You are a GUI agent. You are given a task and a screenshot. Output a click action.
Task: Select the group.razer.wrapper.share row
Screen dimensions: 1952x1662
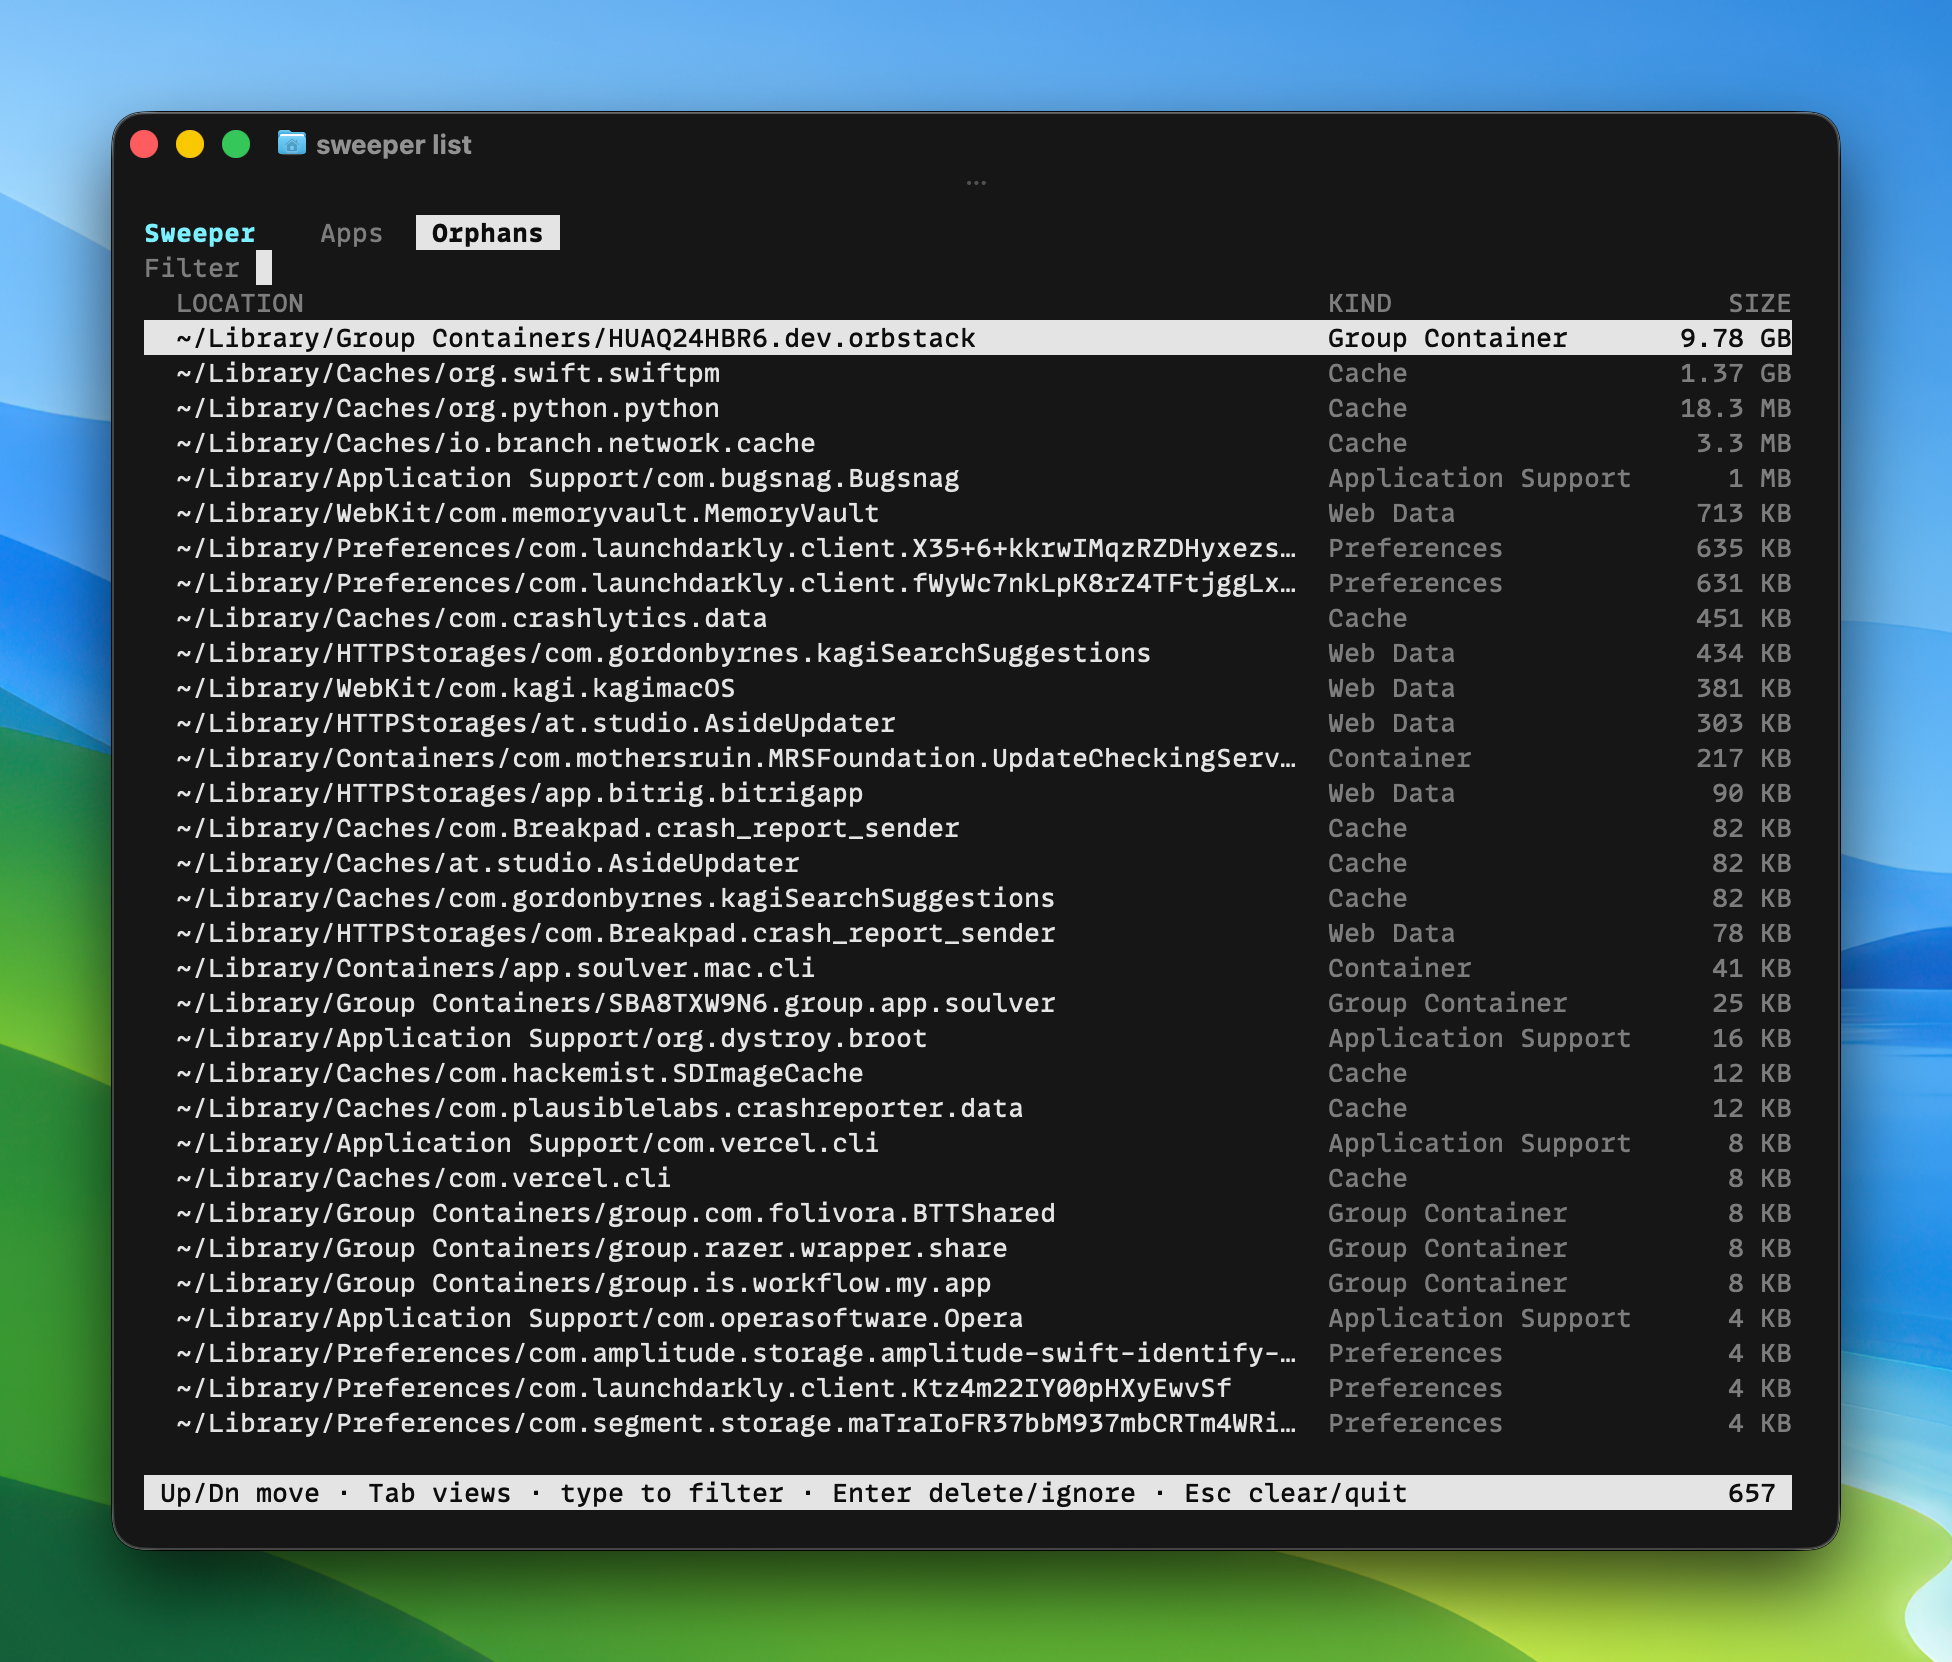point(968,1248)
